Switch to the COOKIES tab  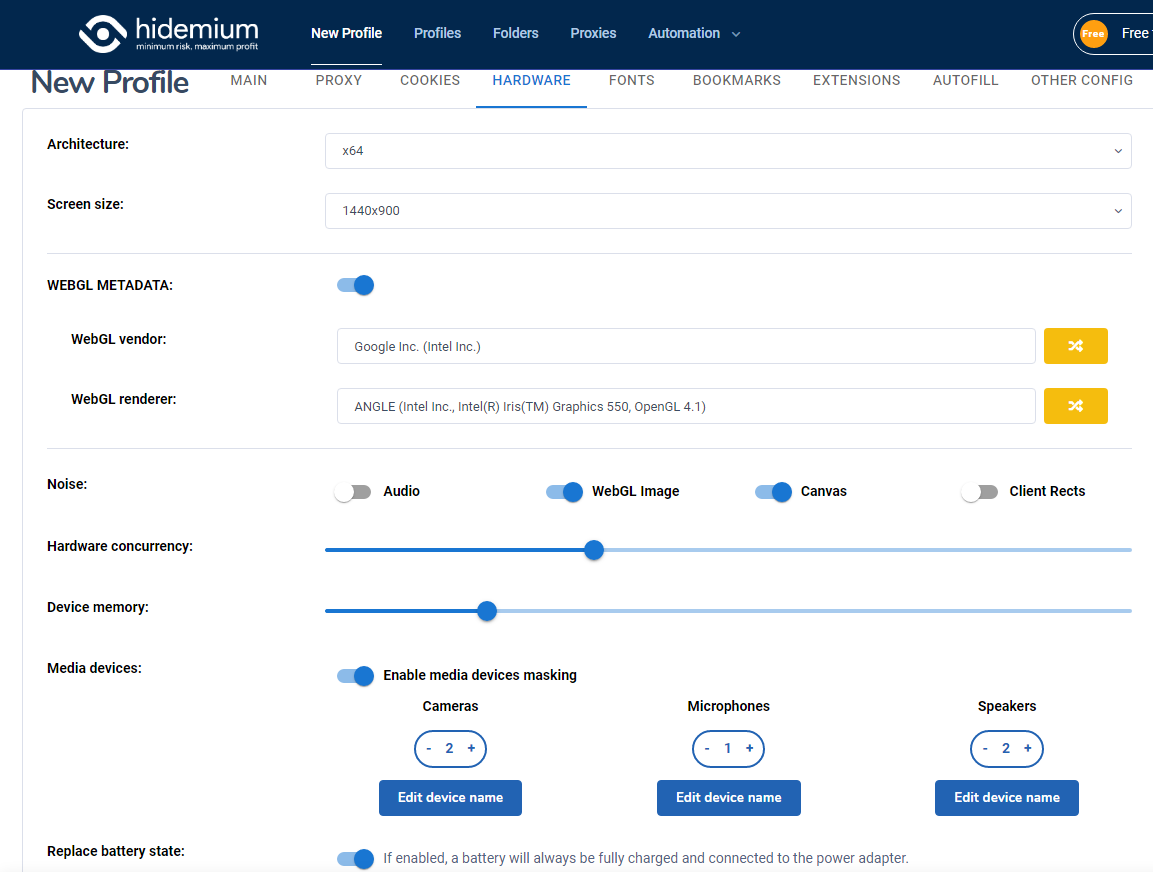430,80
